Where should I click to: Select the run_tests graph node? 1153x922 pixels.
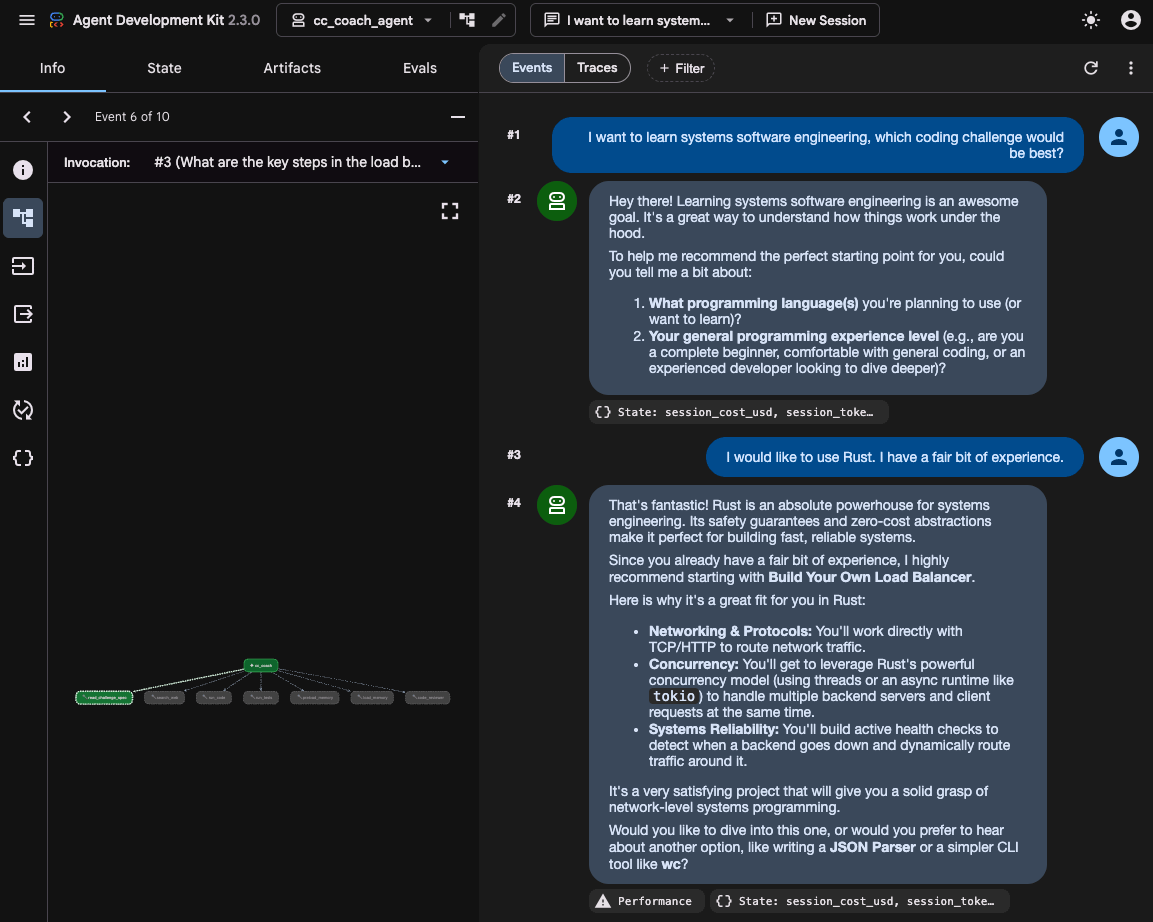(x=261, y=697)
